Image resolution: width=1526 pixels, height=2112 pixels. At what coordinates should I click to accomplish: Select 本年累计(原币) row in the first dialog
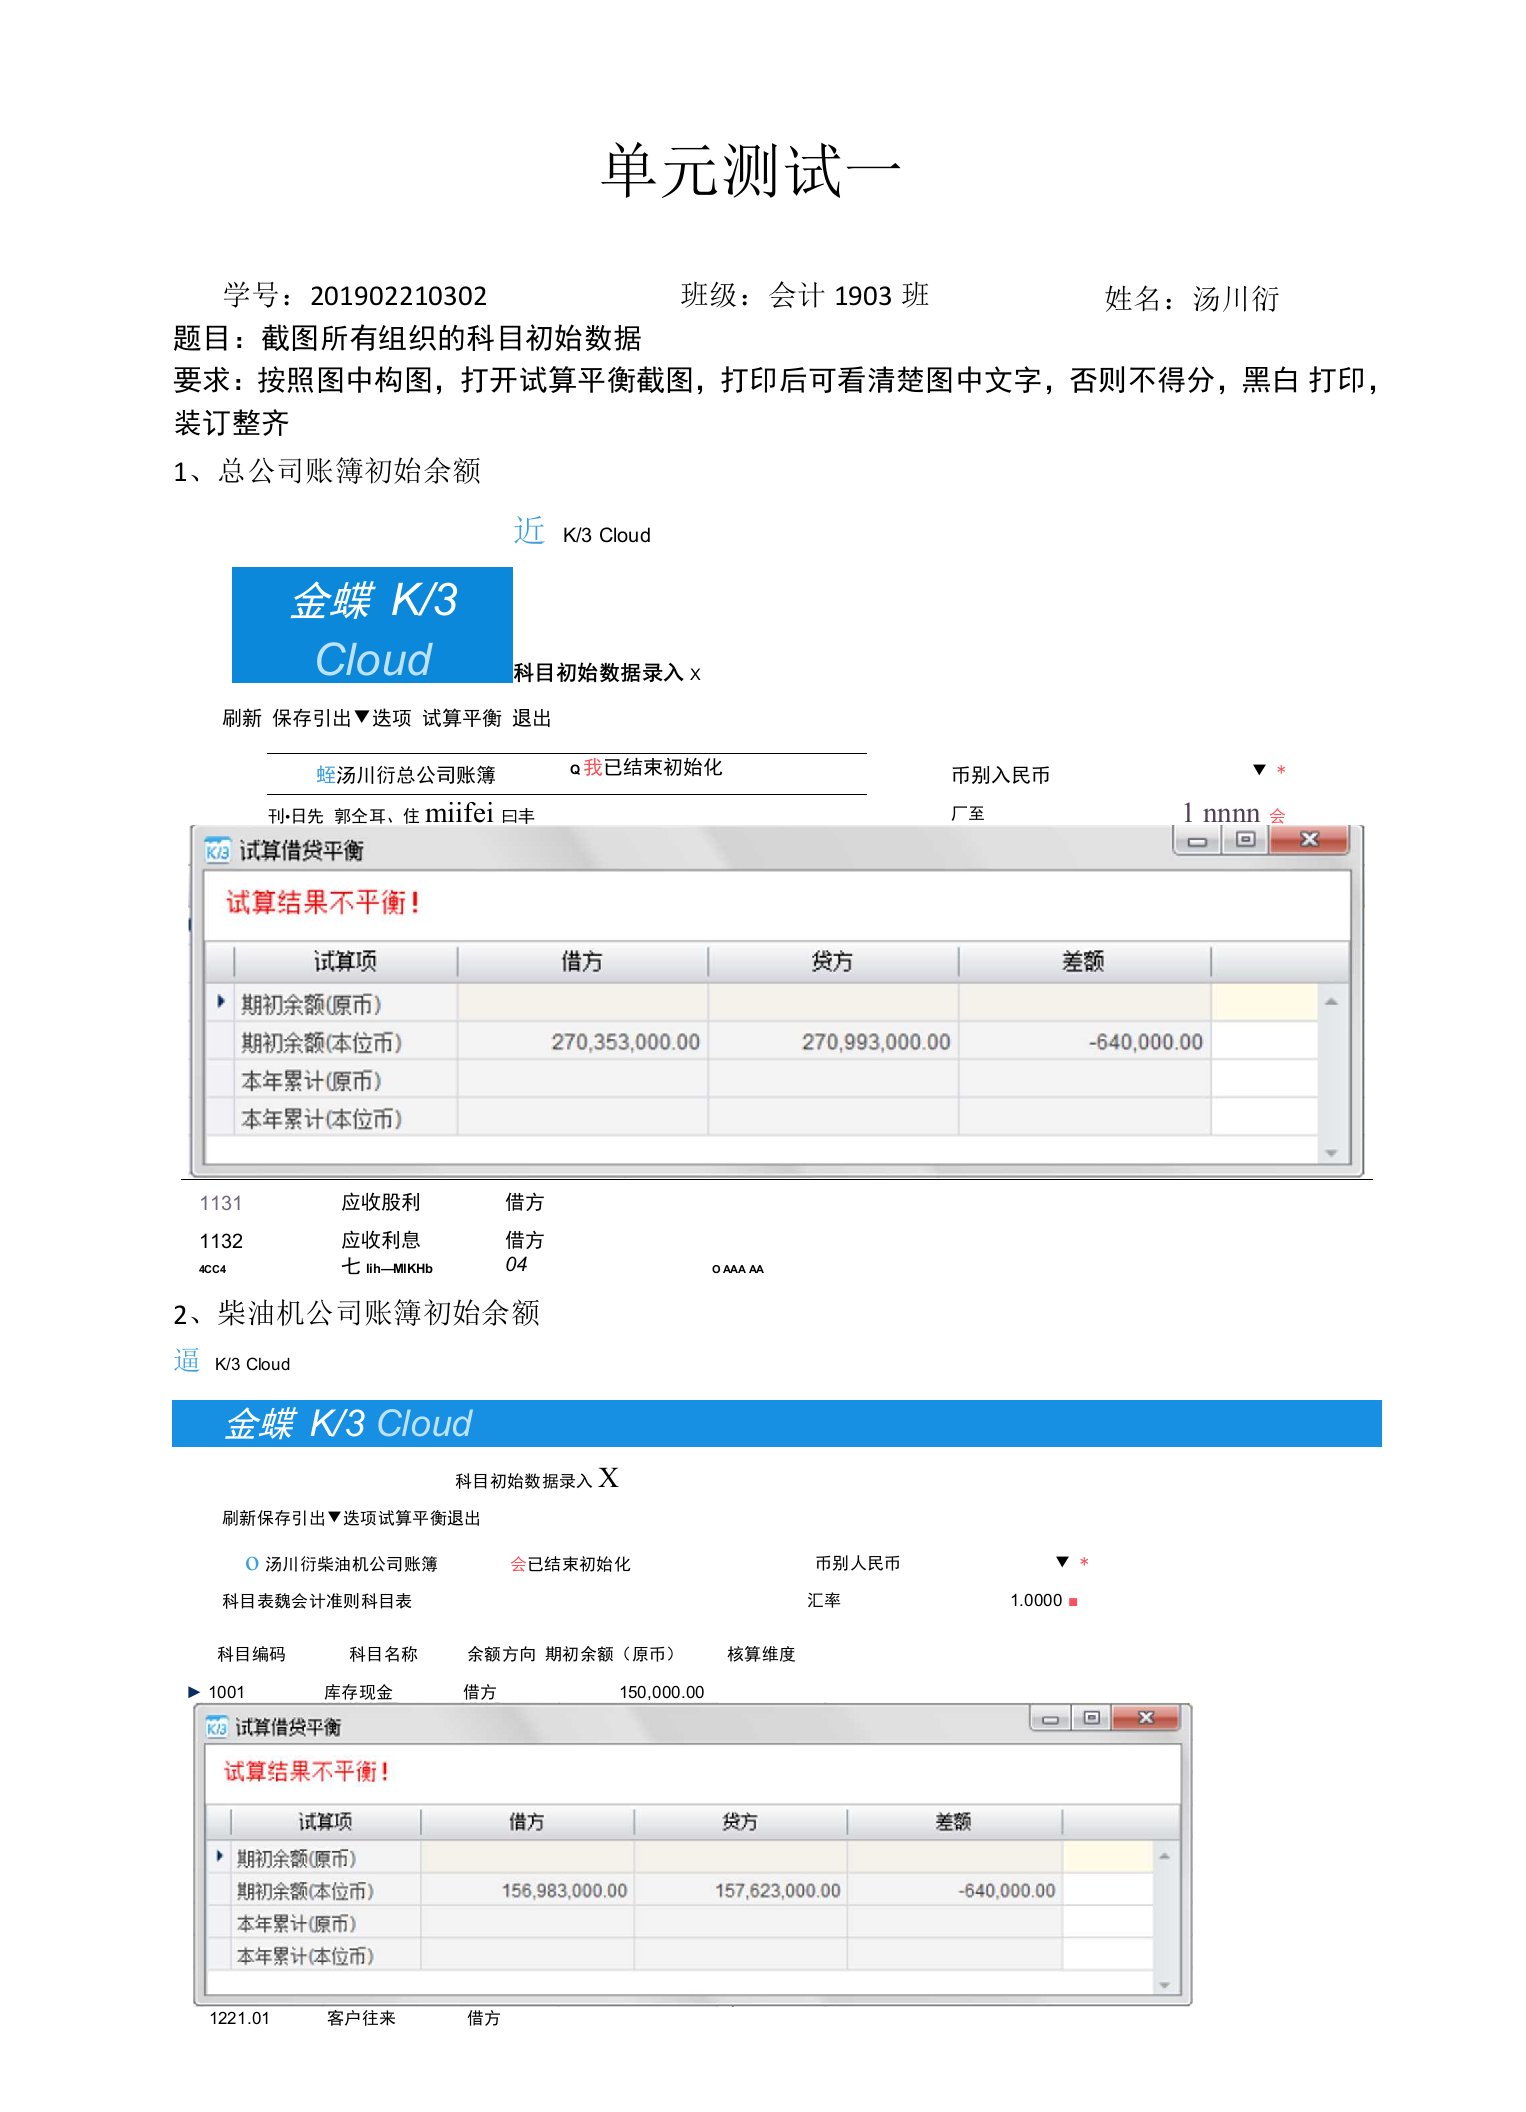point(761,1080)
